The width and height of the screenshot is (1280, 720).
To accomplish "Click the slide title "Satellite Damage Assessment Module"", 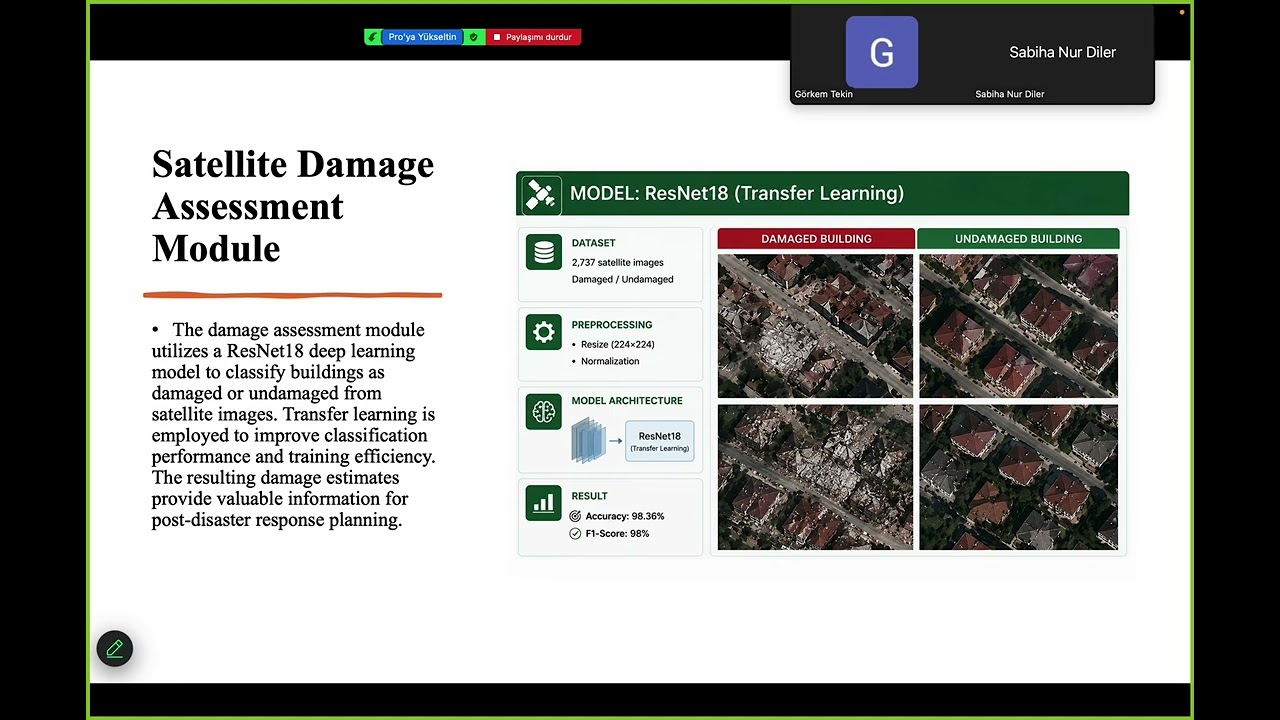I will tap(293, 206).
